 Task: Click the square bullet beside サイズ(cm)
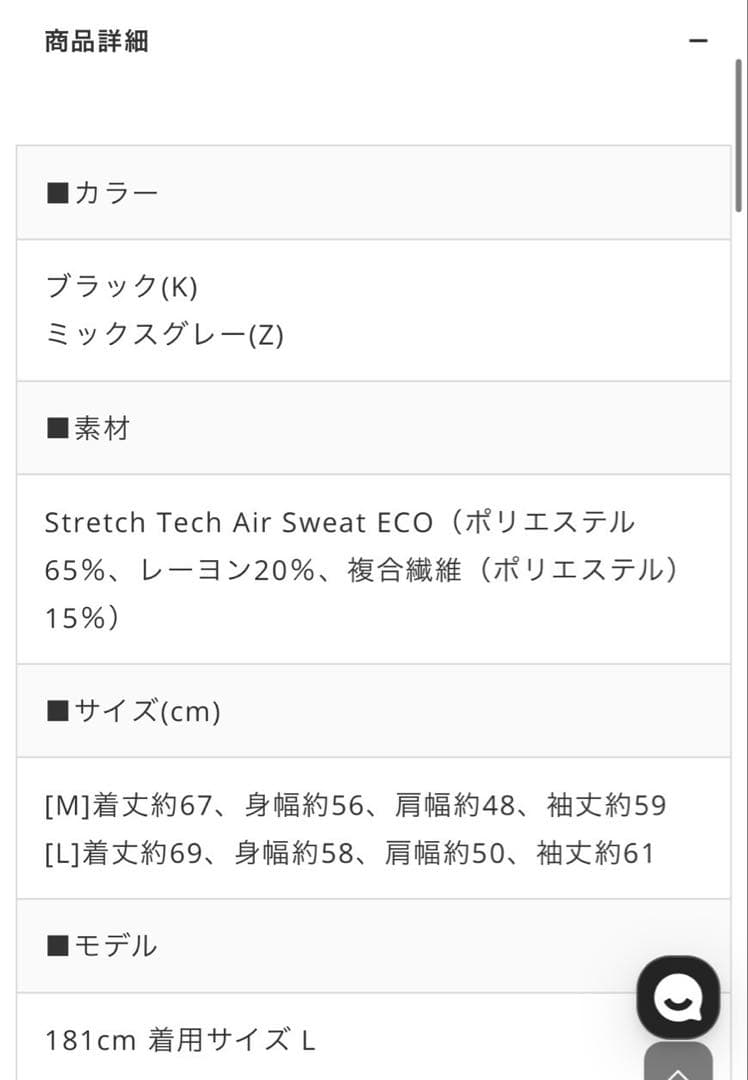click(x=57, y=711)
